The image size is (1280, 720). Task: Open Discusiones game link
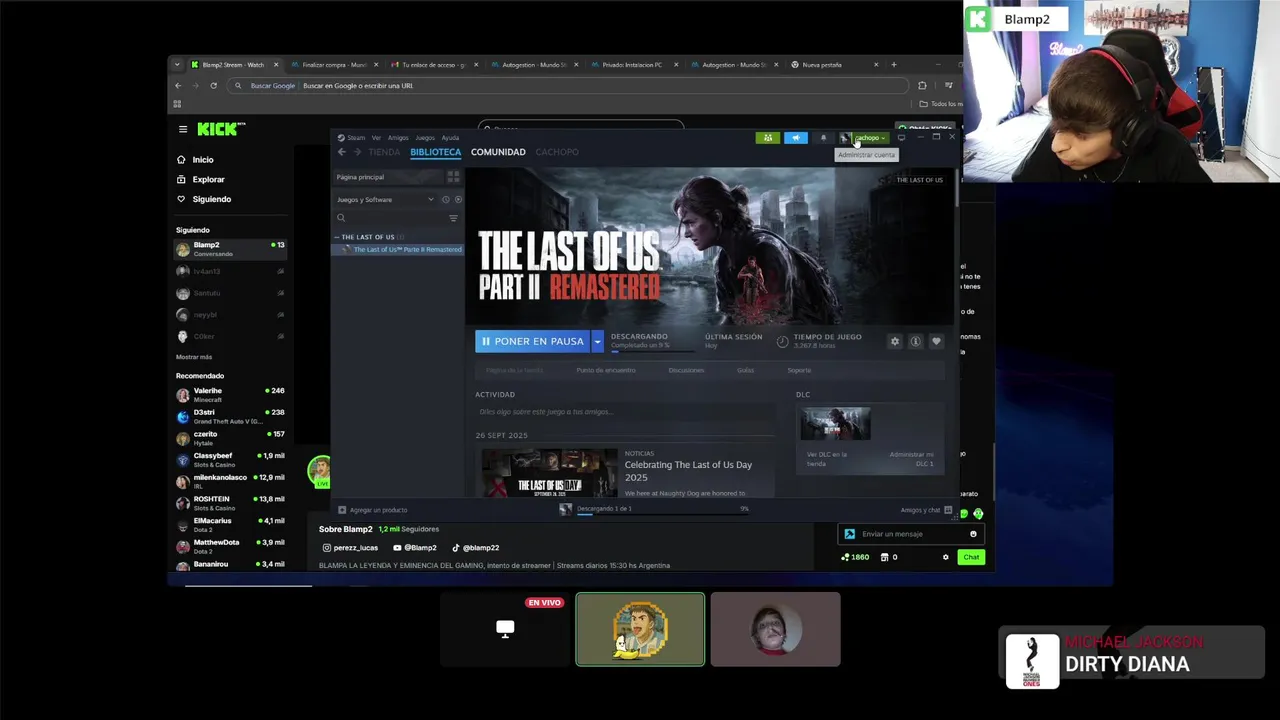click(x=686, y=370)
